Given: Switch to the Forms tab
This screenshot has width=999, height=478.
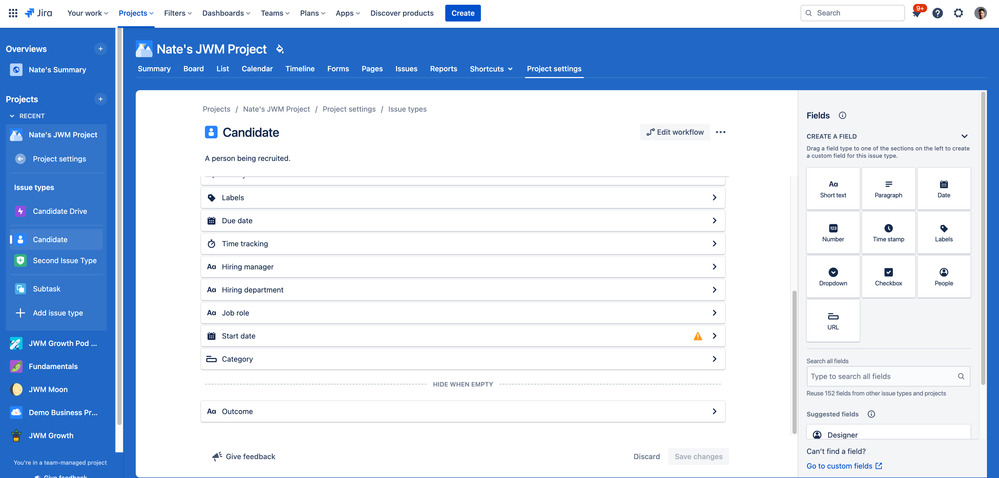Looking at the screenshot, I should [x=338, y=69].
